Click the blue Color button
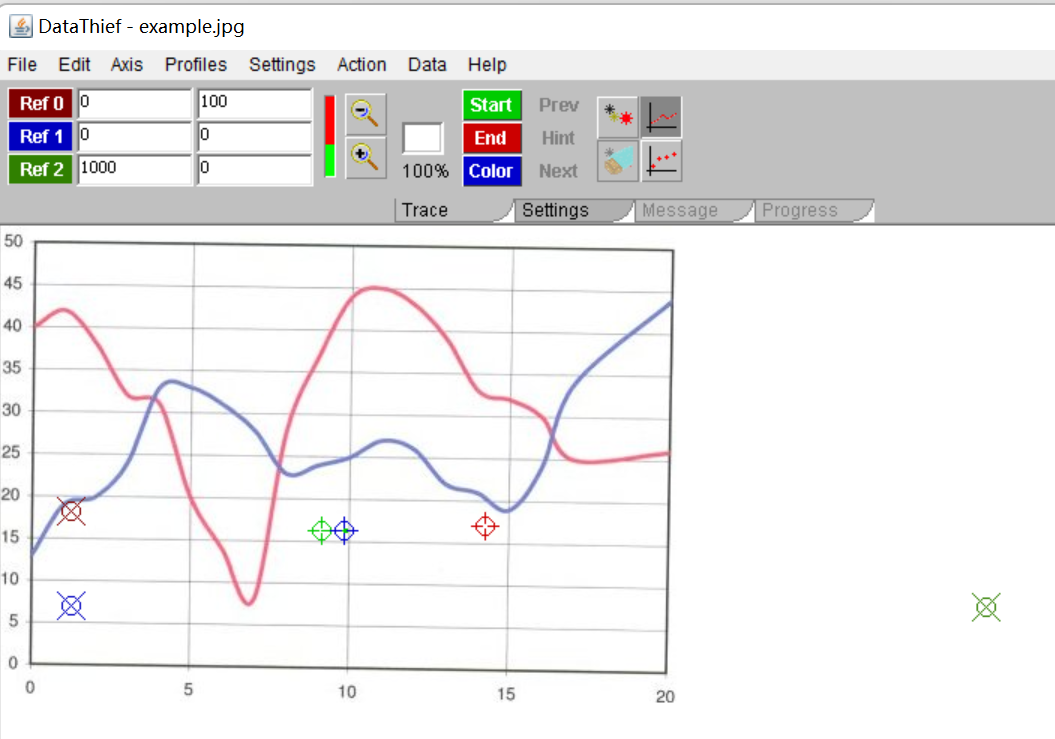This screenshot has height=739, width=1055. (492, 171)
